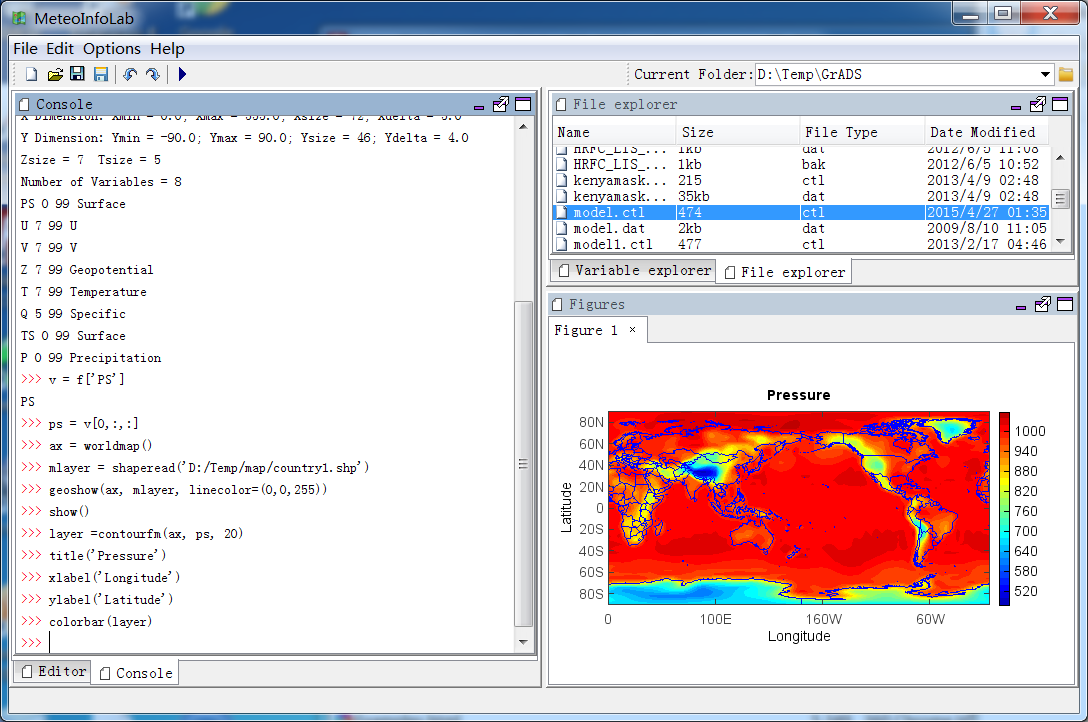
Task: Click the 'ax = worldmap()' console line
Action: pos(101,446)
